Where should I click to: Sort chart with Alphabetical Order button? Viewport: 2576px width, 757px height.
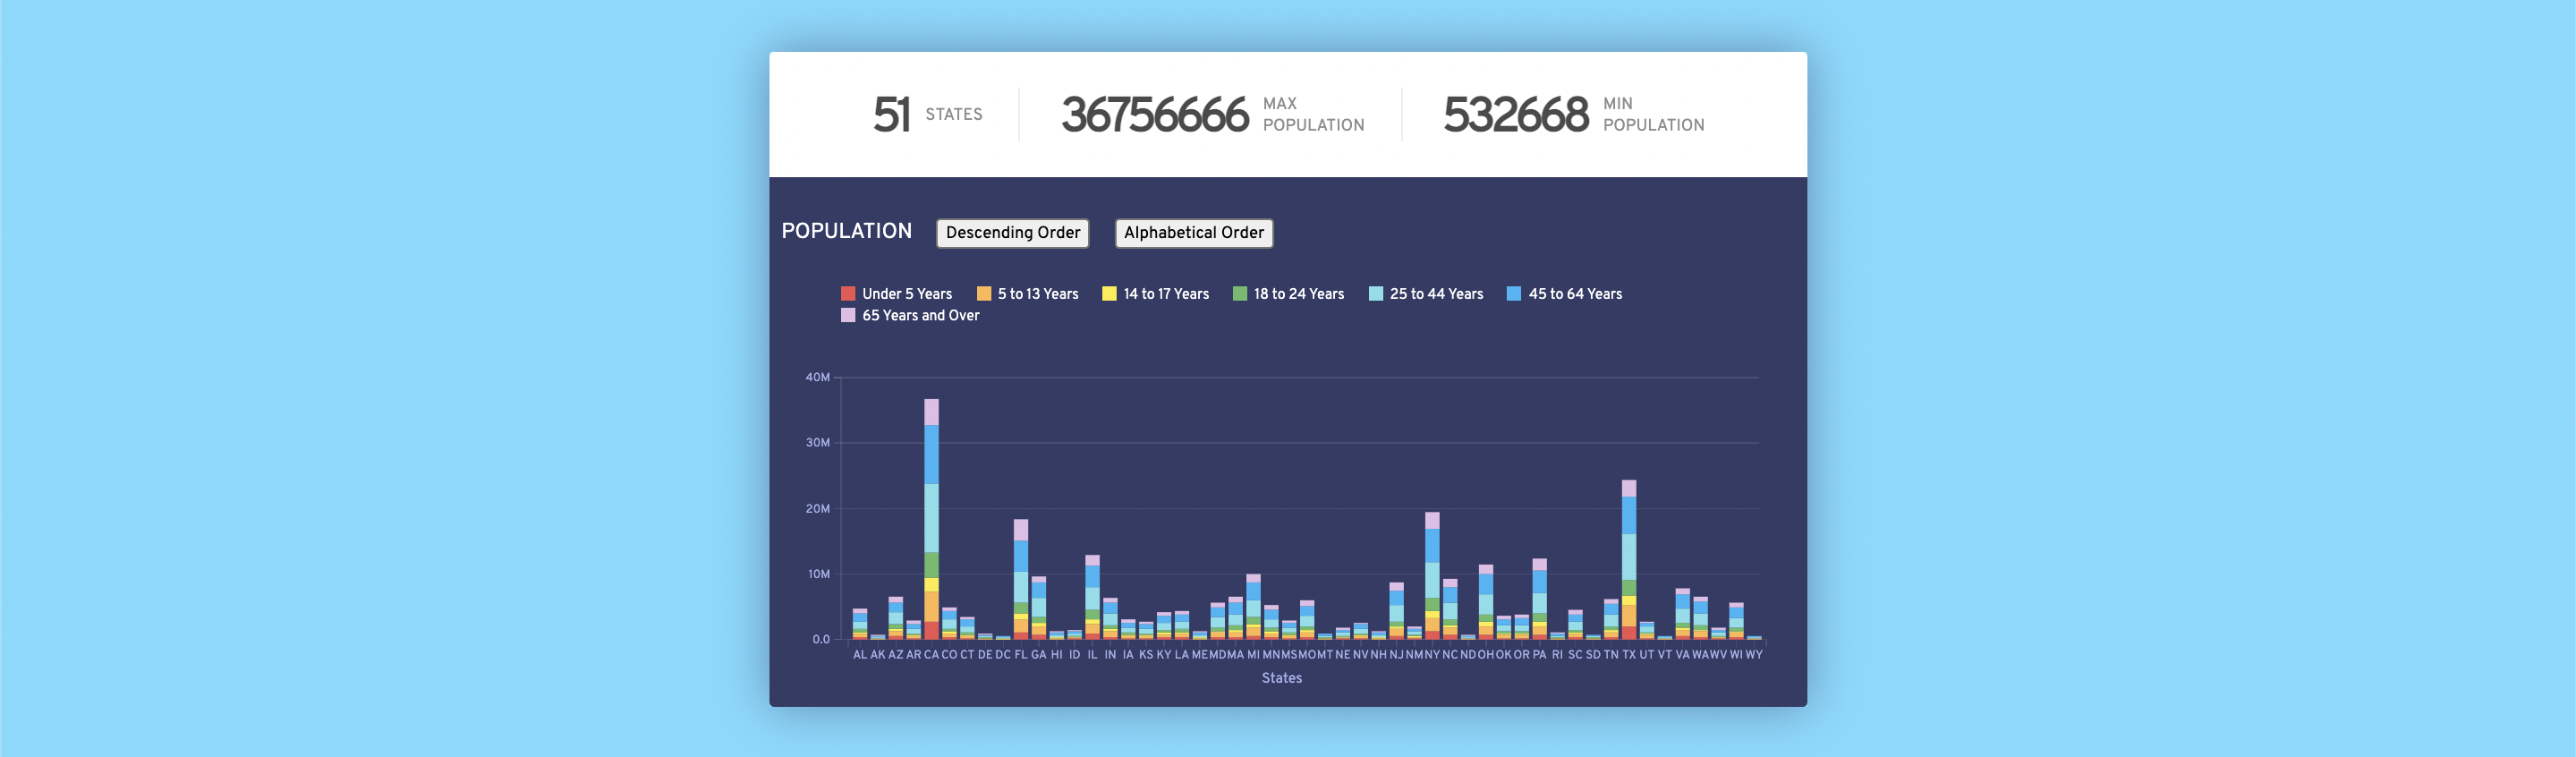(1193, 233)
